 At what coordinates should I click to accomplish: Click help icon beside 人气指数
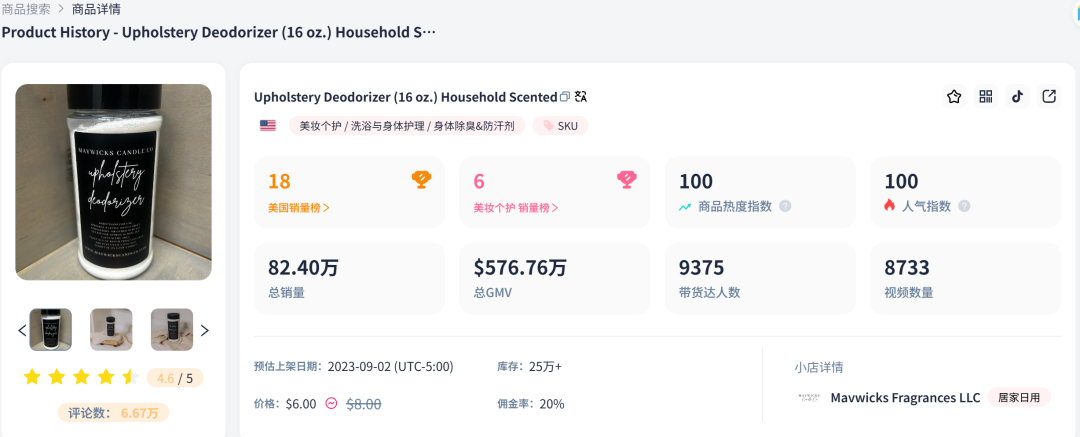tap(964, 206)
